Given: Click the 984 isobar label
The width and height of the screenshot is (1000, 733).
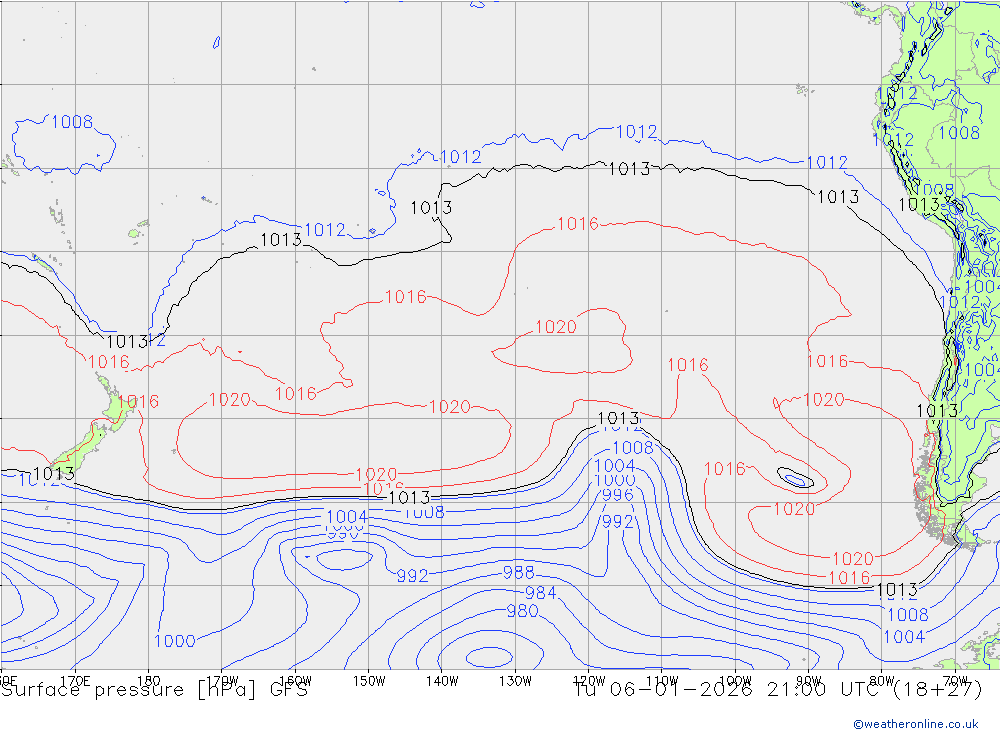Looking at the screenshot, I should pos(541,593).
